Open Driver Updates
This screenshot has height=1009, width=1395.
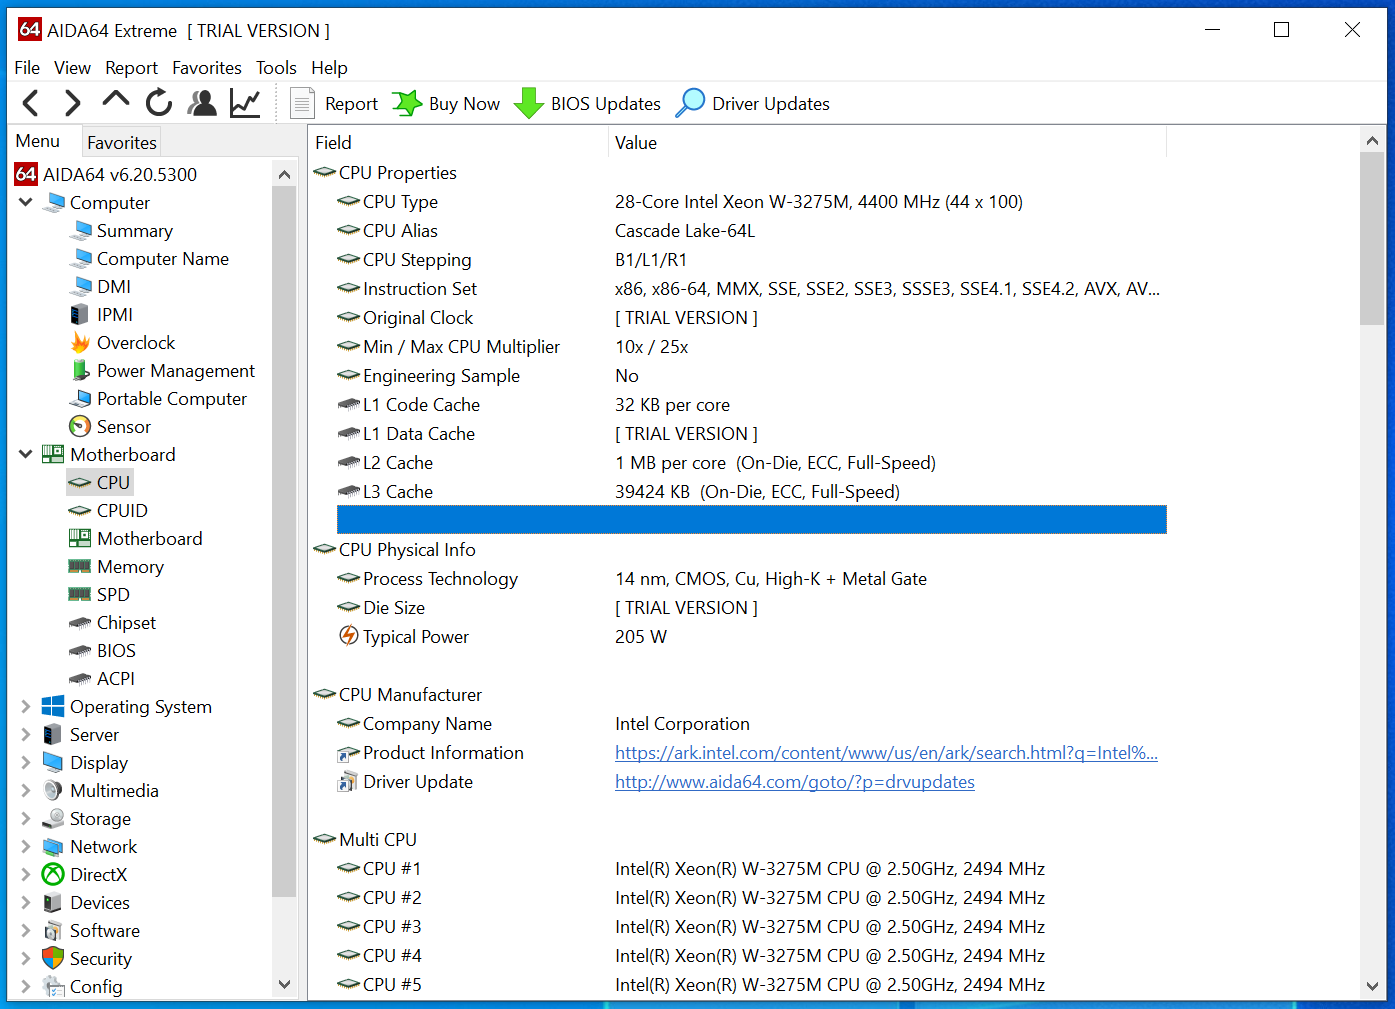[x=753, y=103]
